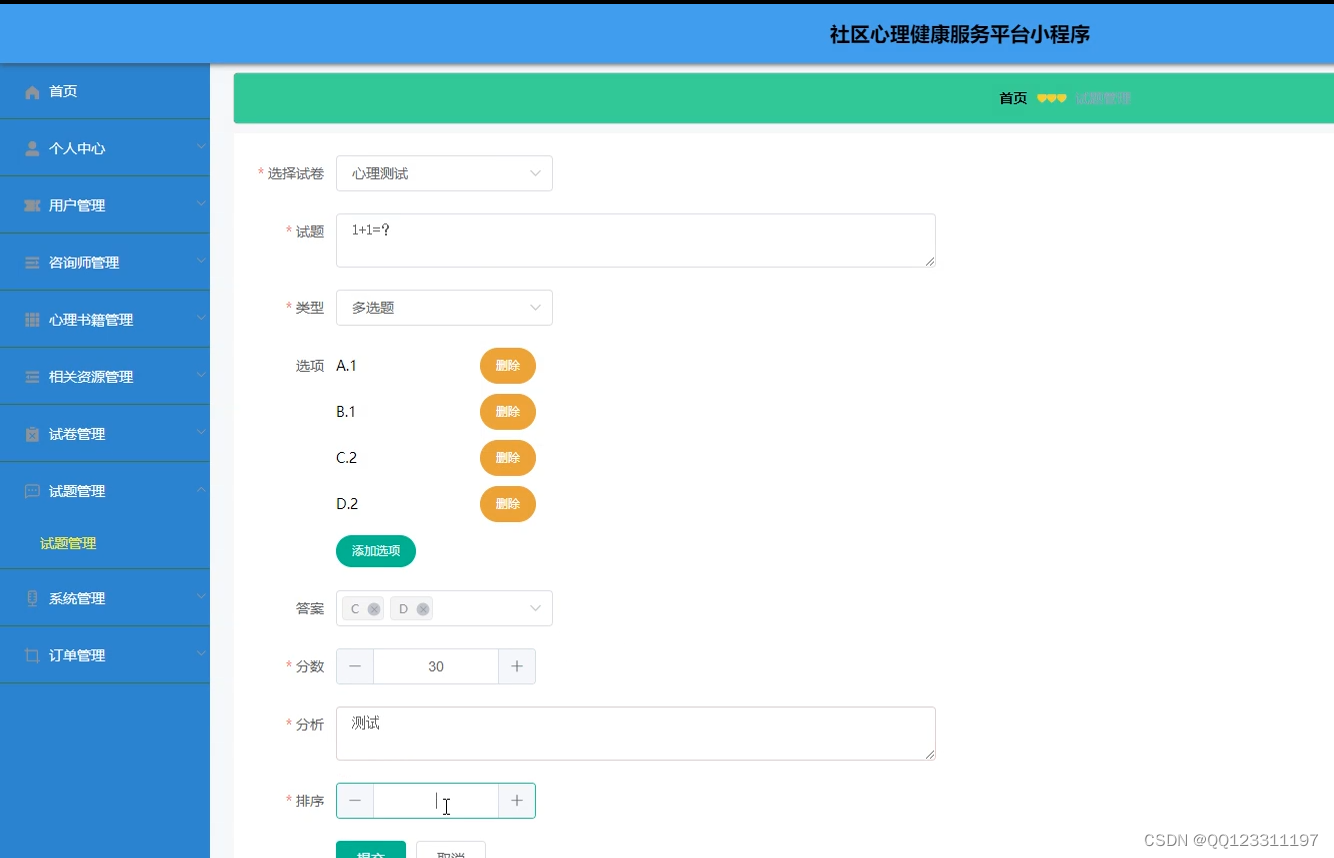Click the 分数 number field showing 30
Screen dimensions: 1334x858
[436, 667]
